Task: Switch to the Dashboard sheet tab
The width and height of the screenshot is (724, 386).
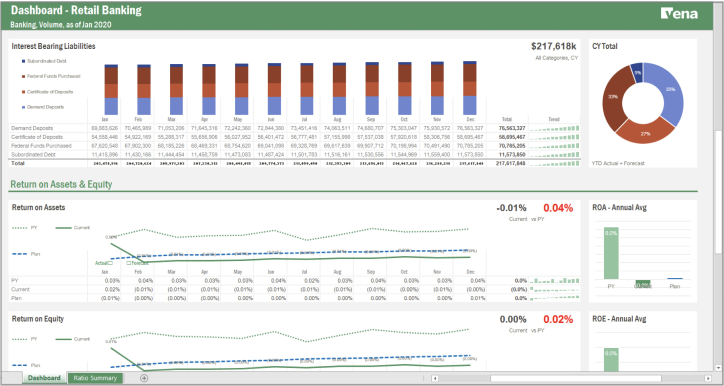Action: [44, 378]
